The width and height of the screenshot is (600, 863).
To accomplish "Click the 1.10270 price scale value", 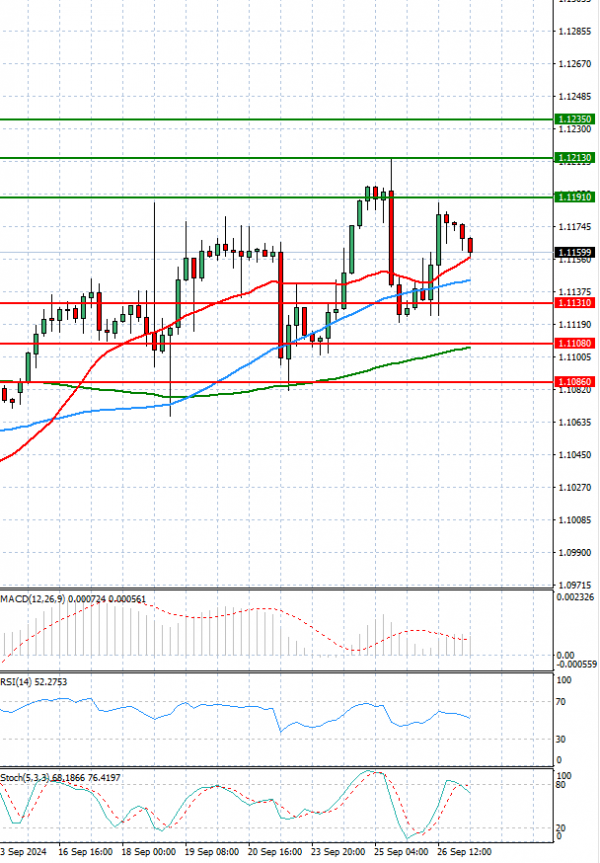I will click(x=575, y=488).
